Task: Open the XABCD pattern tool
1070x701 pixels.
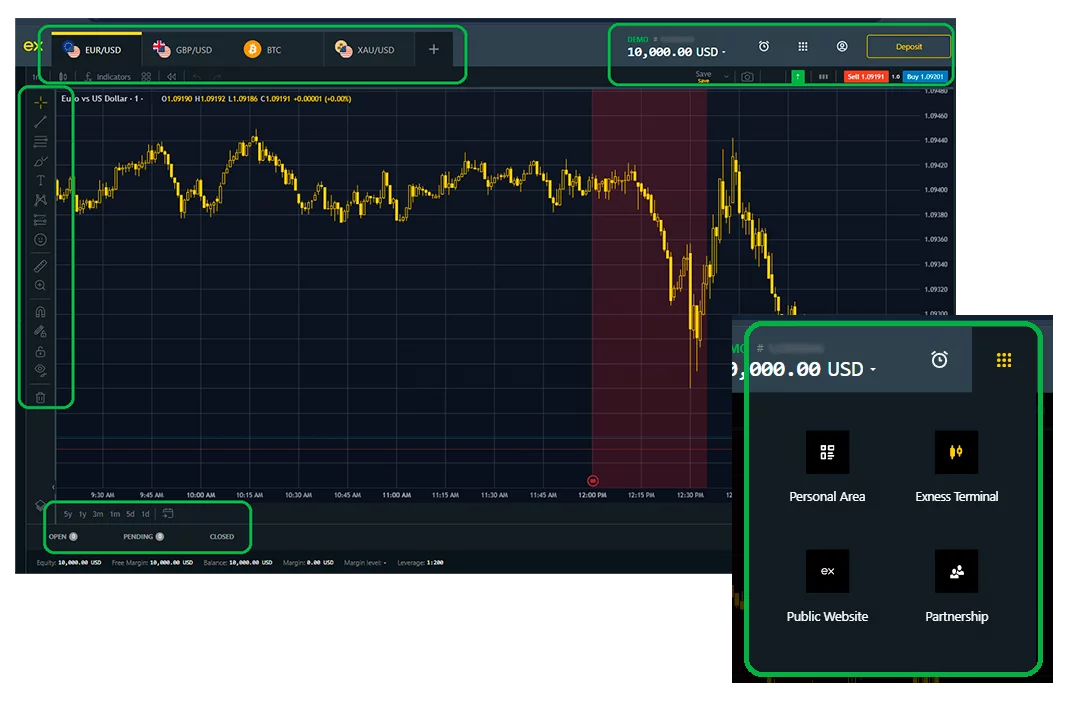Action: pyautogui.click(x=40, y=200)
